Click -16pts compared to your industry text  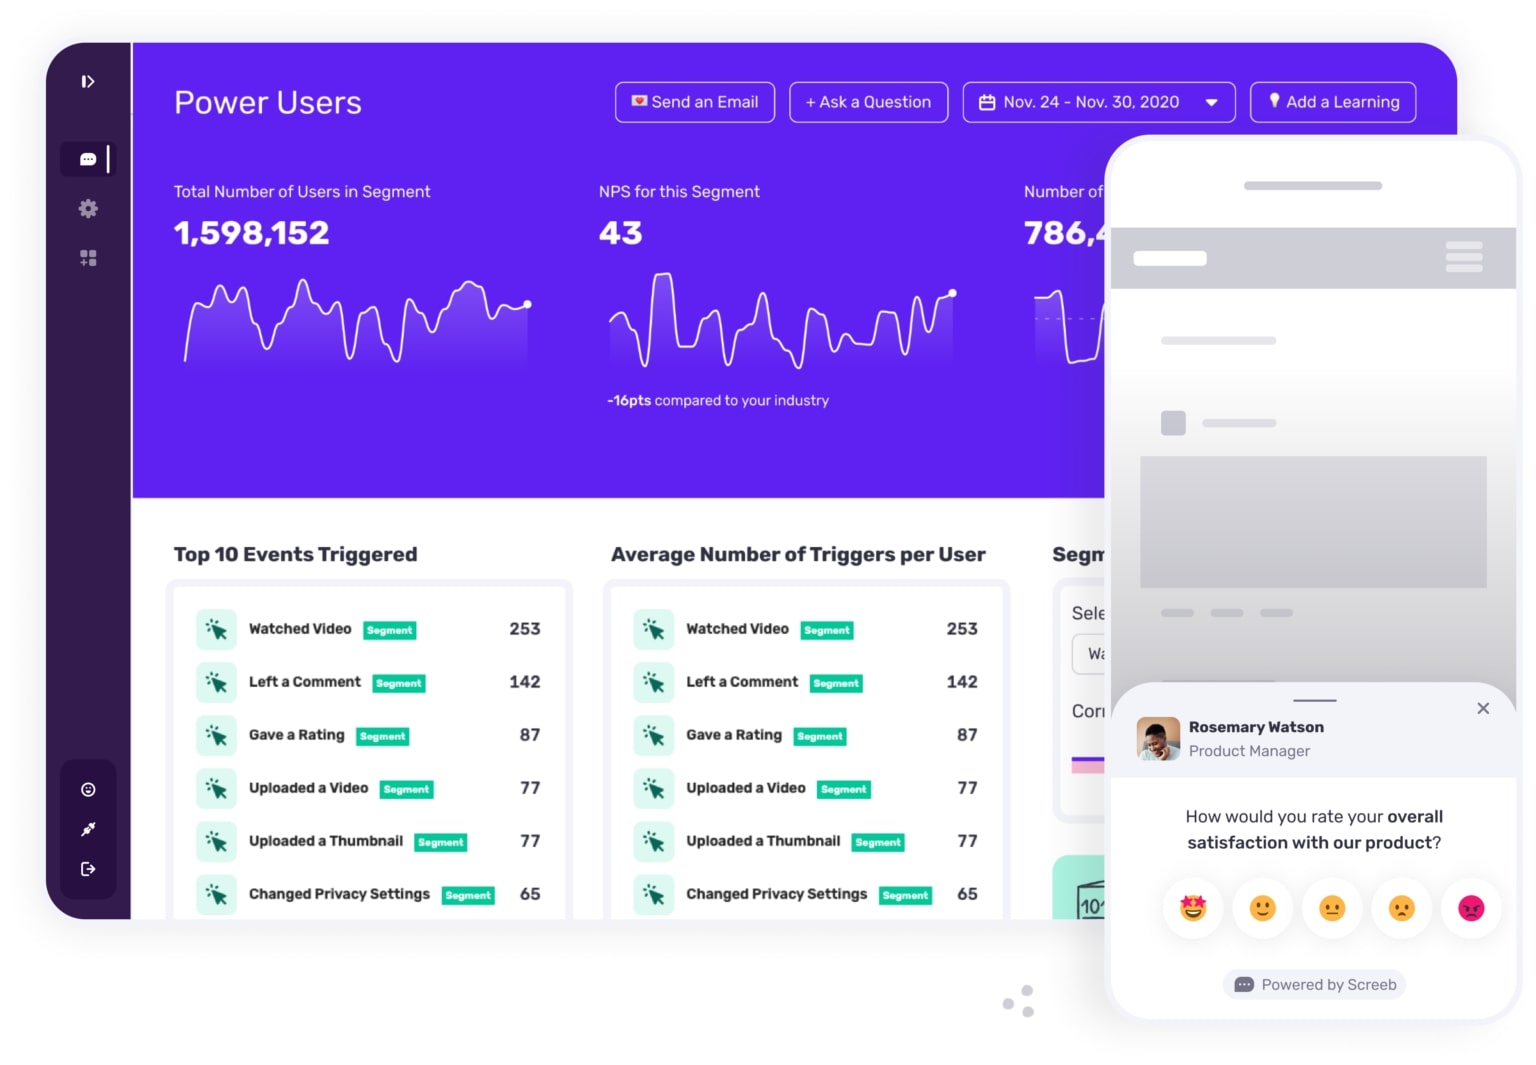tap(718, 400)
